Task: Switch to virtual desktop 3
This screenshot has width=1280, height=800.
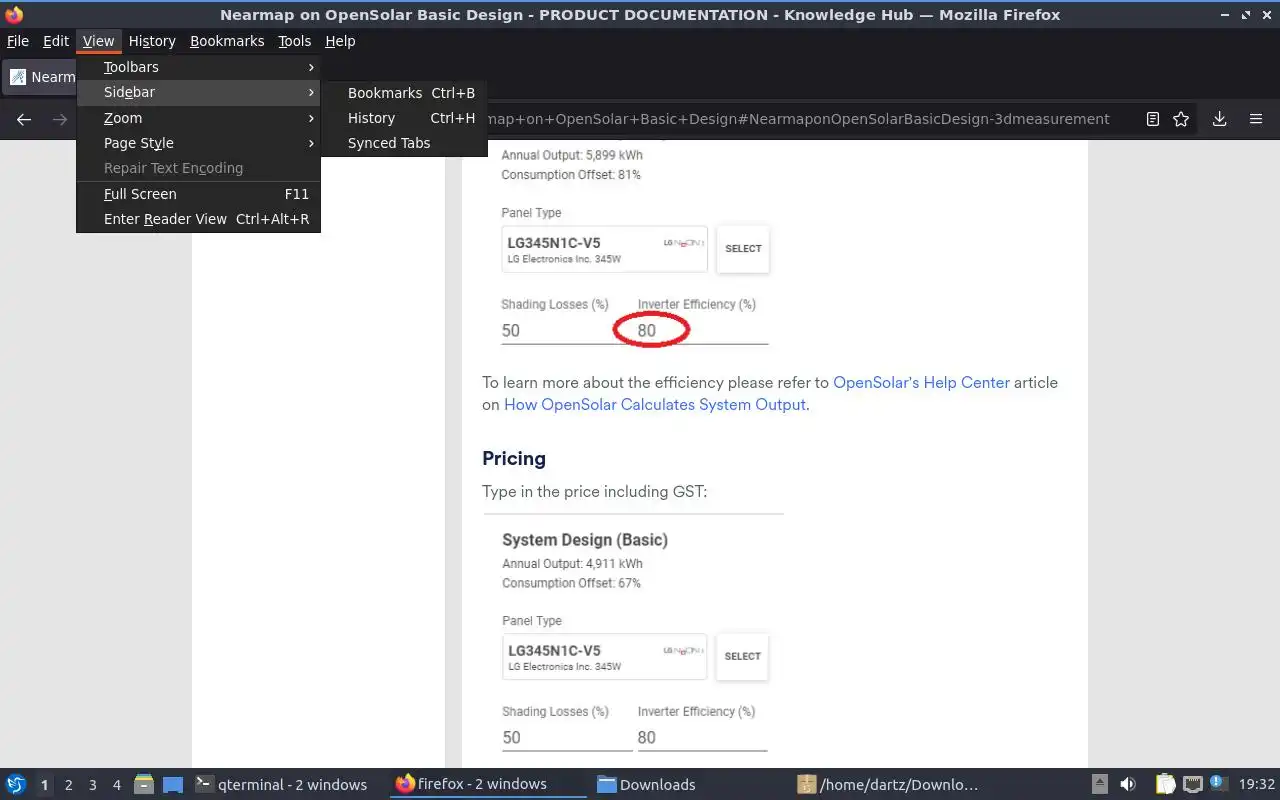Action: (x=92, y=785)
